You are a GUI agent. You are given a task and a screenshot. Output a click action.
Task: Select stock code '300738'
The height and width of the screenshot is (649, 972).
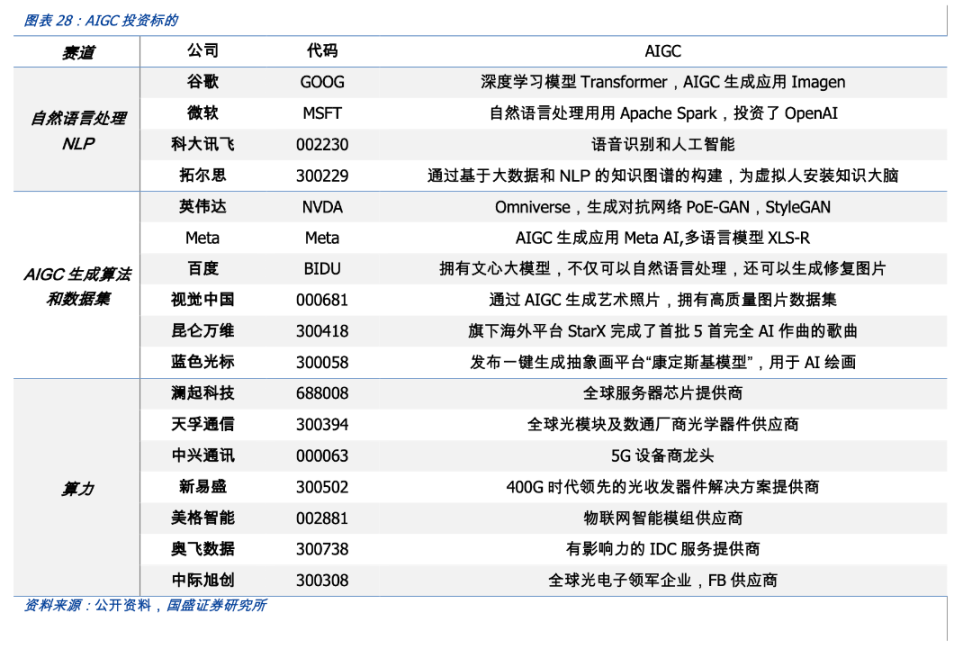[322, 550]
